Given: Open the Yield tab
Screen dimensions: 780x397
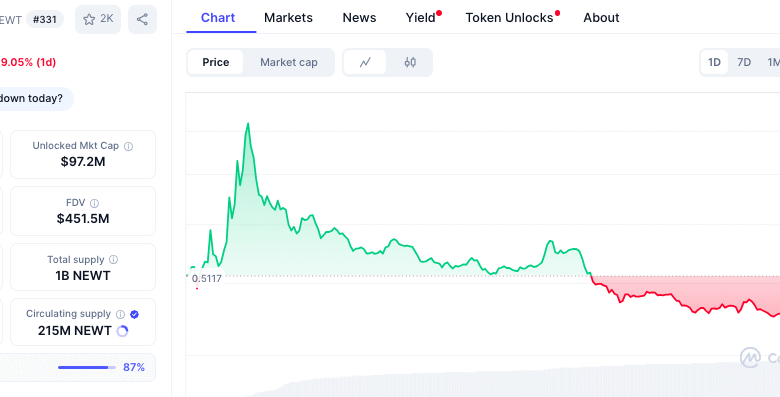Looking at the screenshot, I should click(x=420, y=18).
